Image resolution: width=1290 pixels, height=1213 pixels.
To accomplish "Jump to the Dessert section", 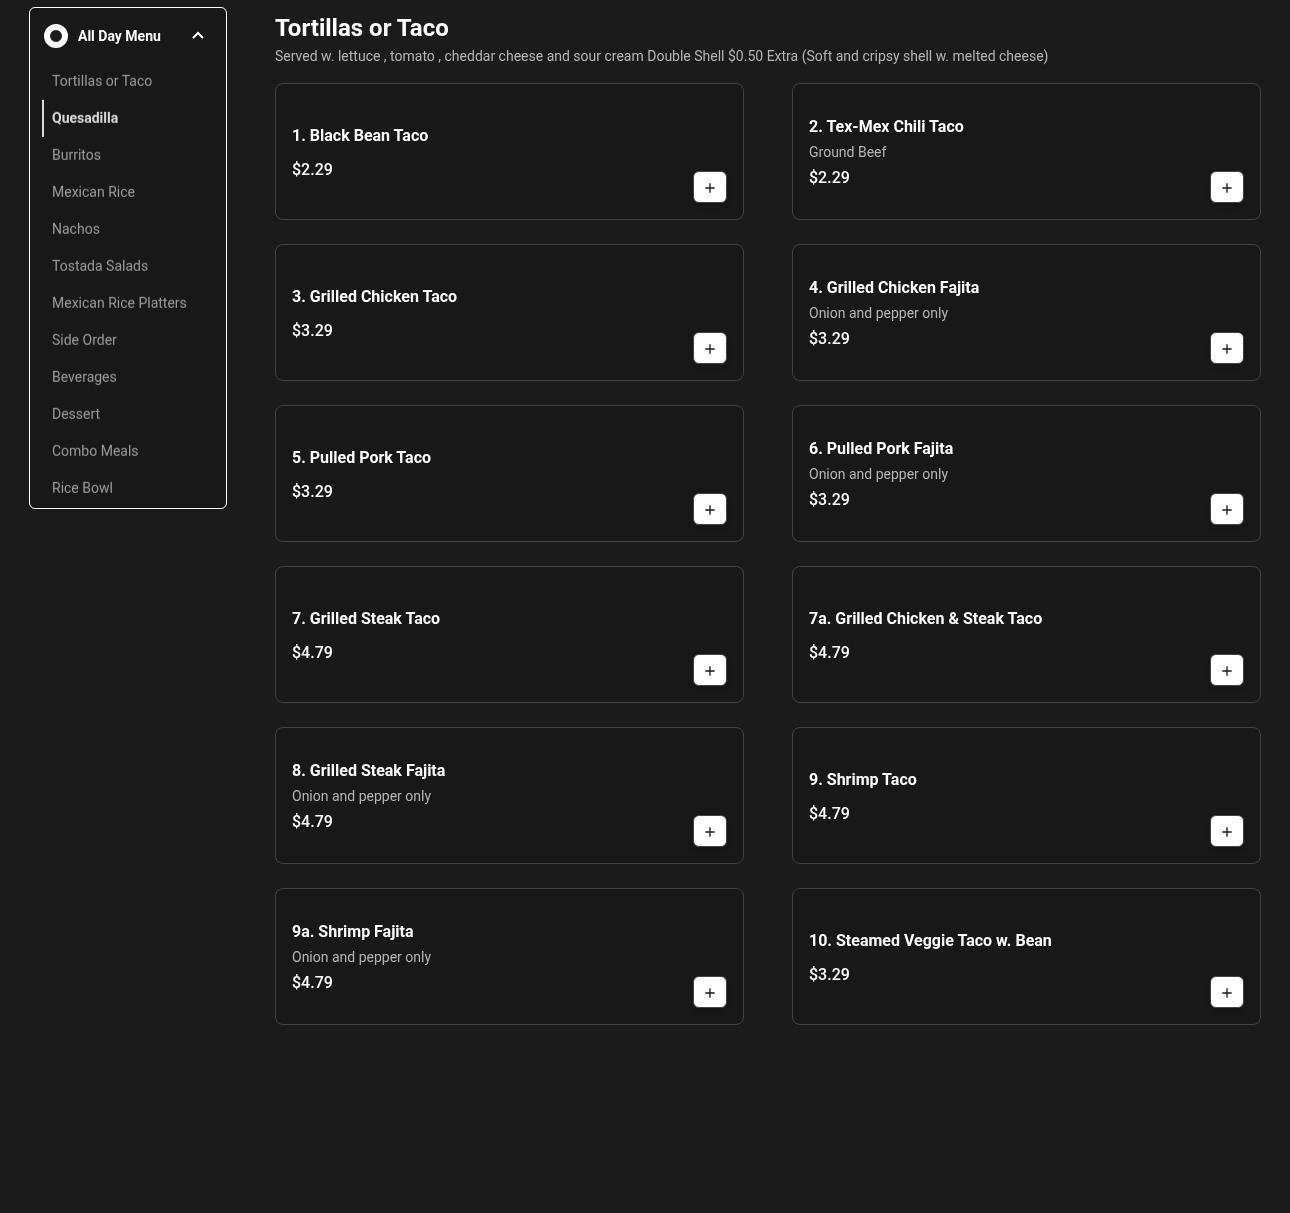I will 76,414.
